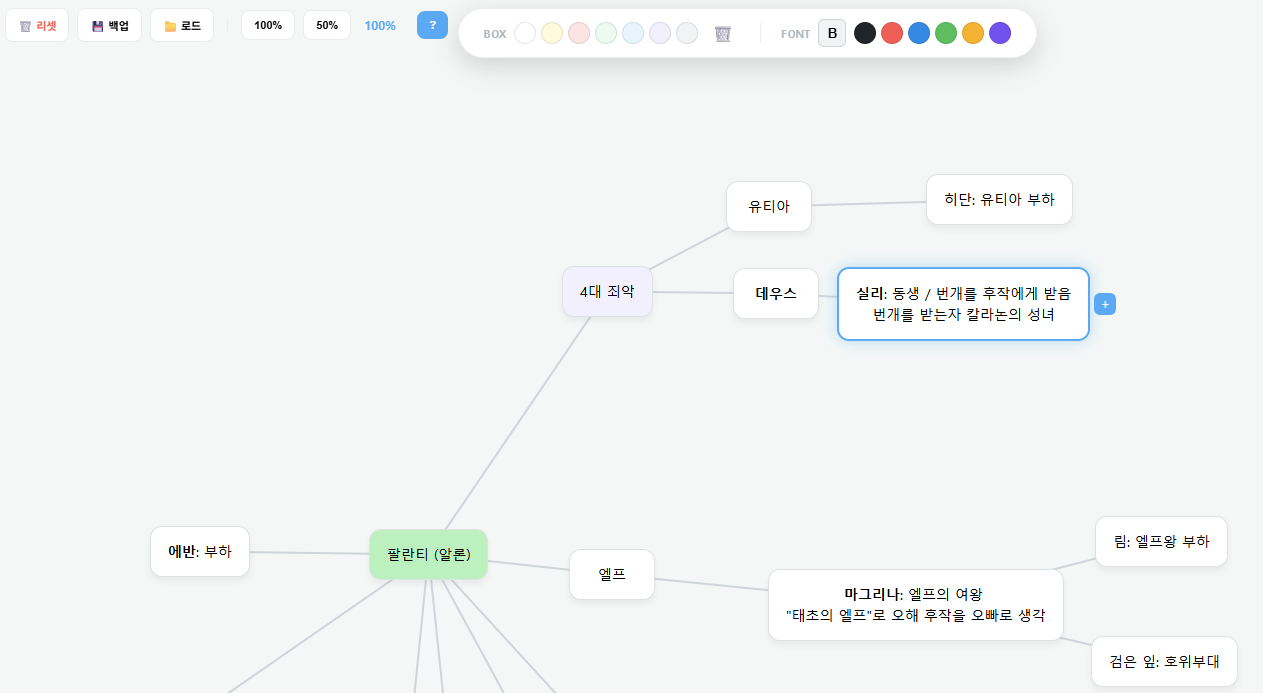
Task: Click the trash icon in the BOX row
Action: (722, 33)
